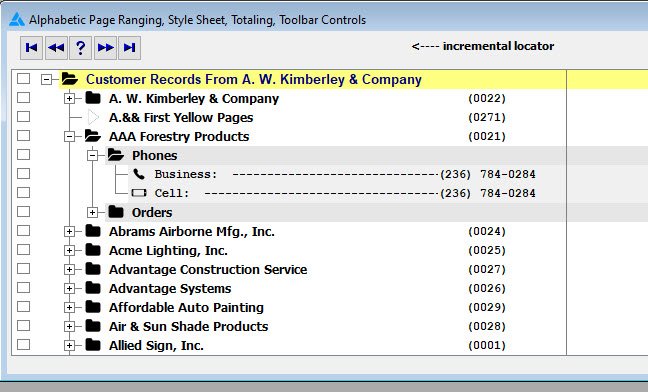Go to previous page using rewind button
The width and height of the screenshot is (648, 392).
(x=56, y=48)
